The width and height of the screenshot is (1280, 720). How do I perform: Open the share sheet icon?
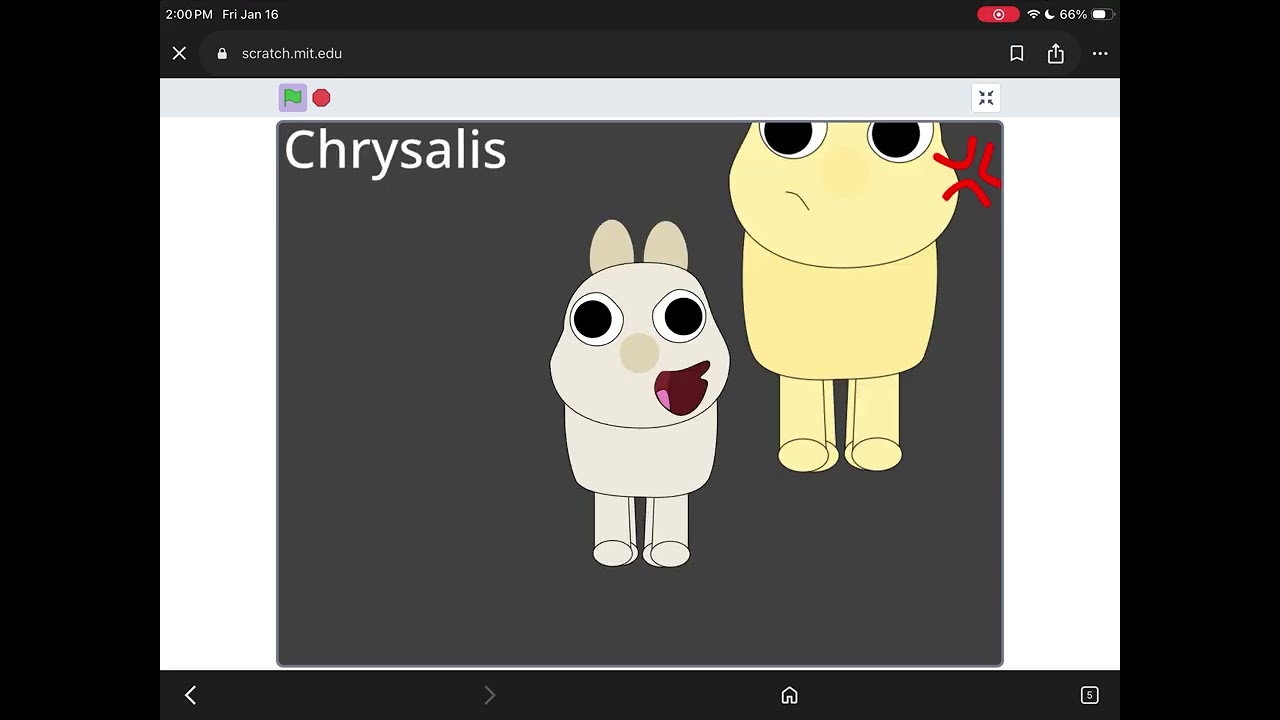[1056, 53]
